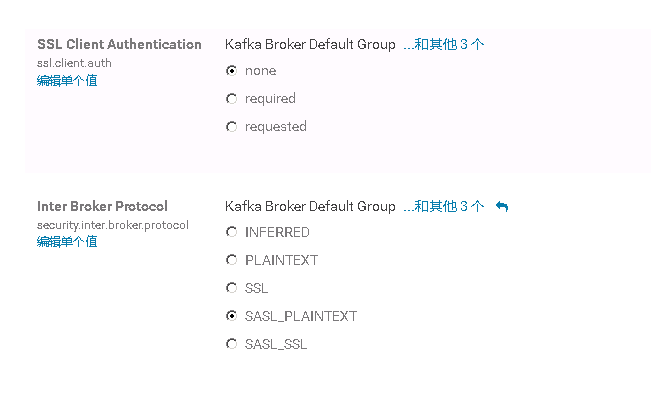Image resolution: width=651 pixels, height=400 pixels.
Task: Expand '…和其他 3 个' for Inter Broker Protocol
Action: click(443, 206)
